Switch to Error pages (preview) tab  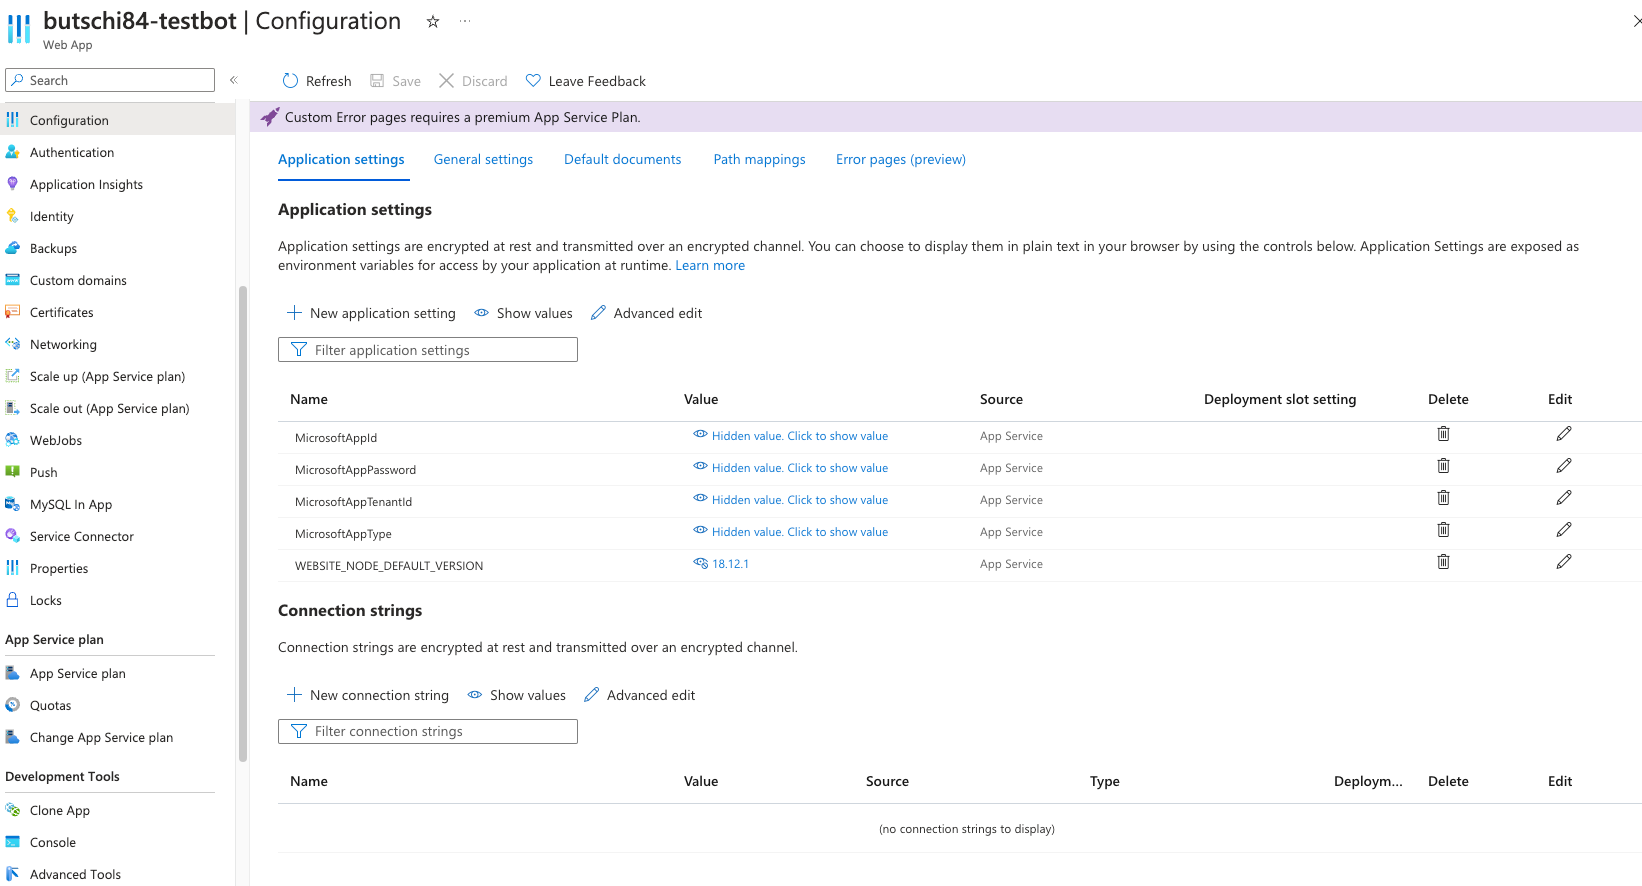pyautogui.click(x=901, y=159)
